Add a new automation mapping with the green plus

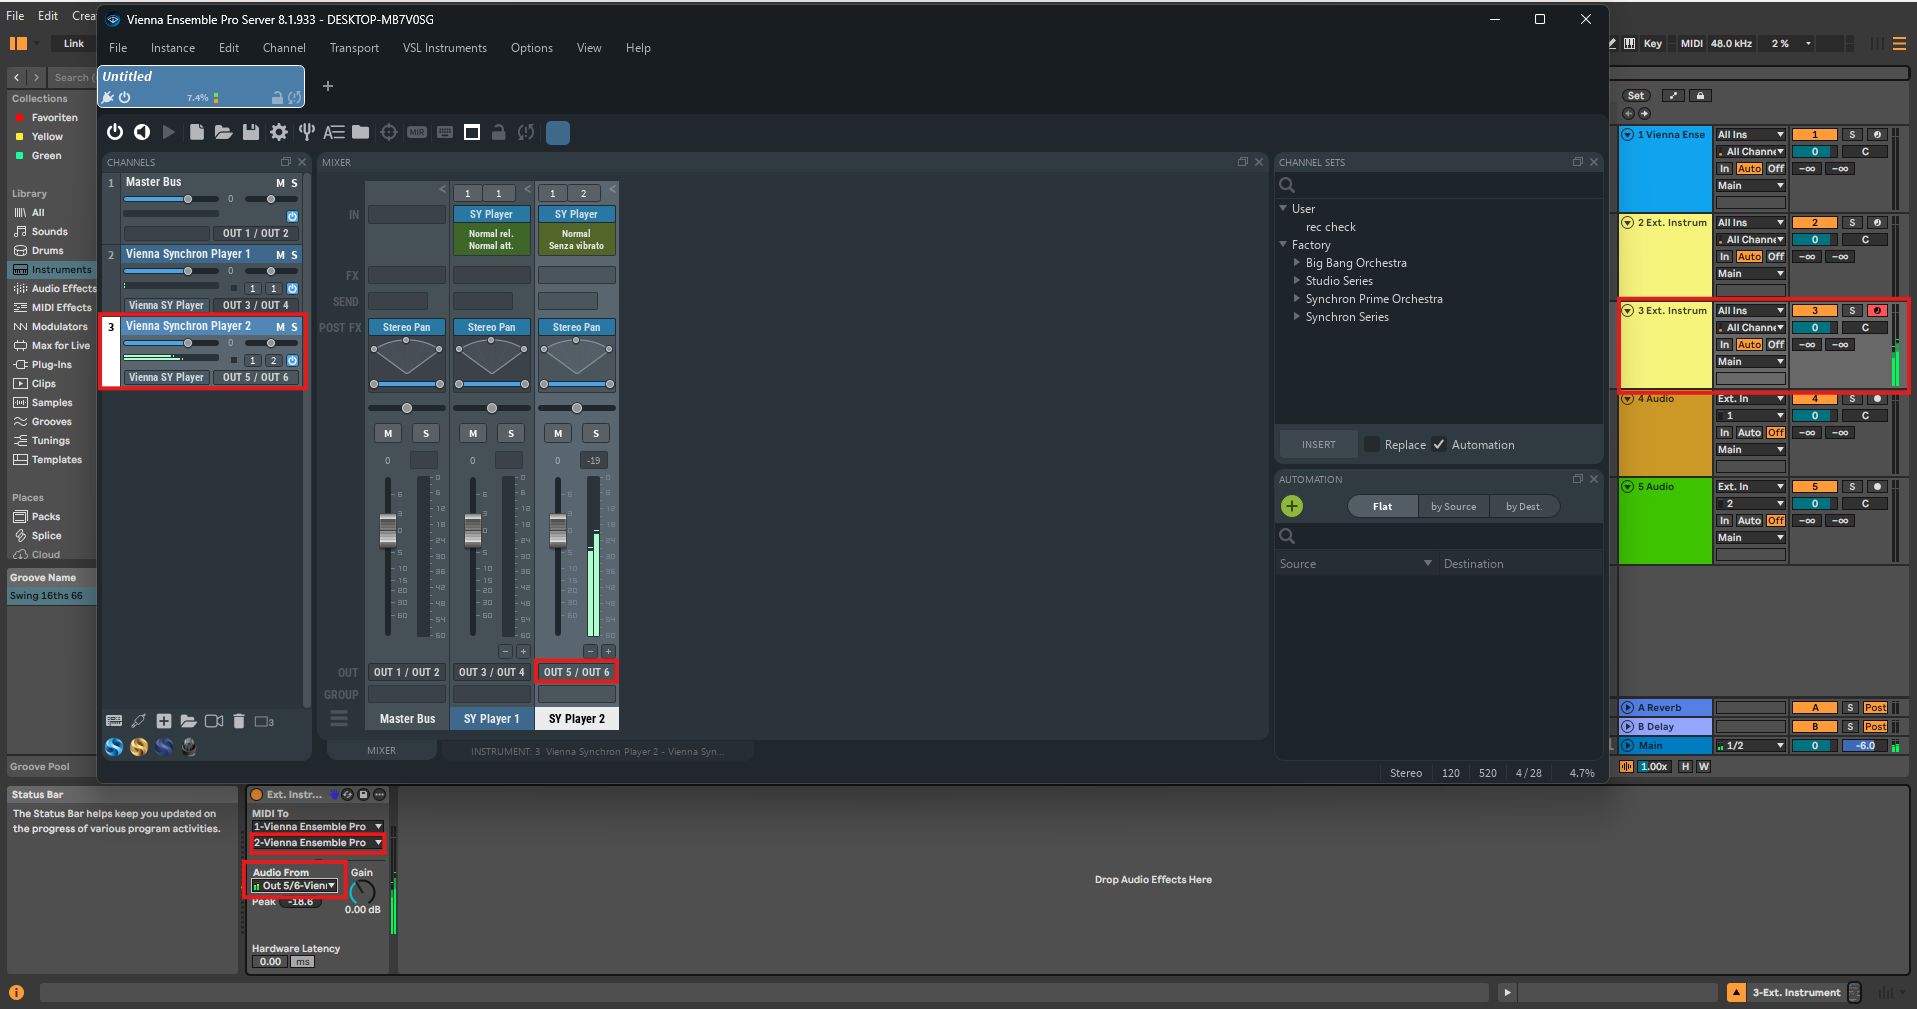click(1292, 506)
